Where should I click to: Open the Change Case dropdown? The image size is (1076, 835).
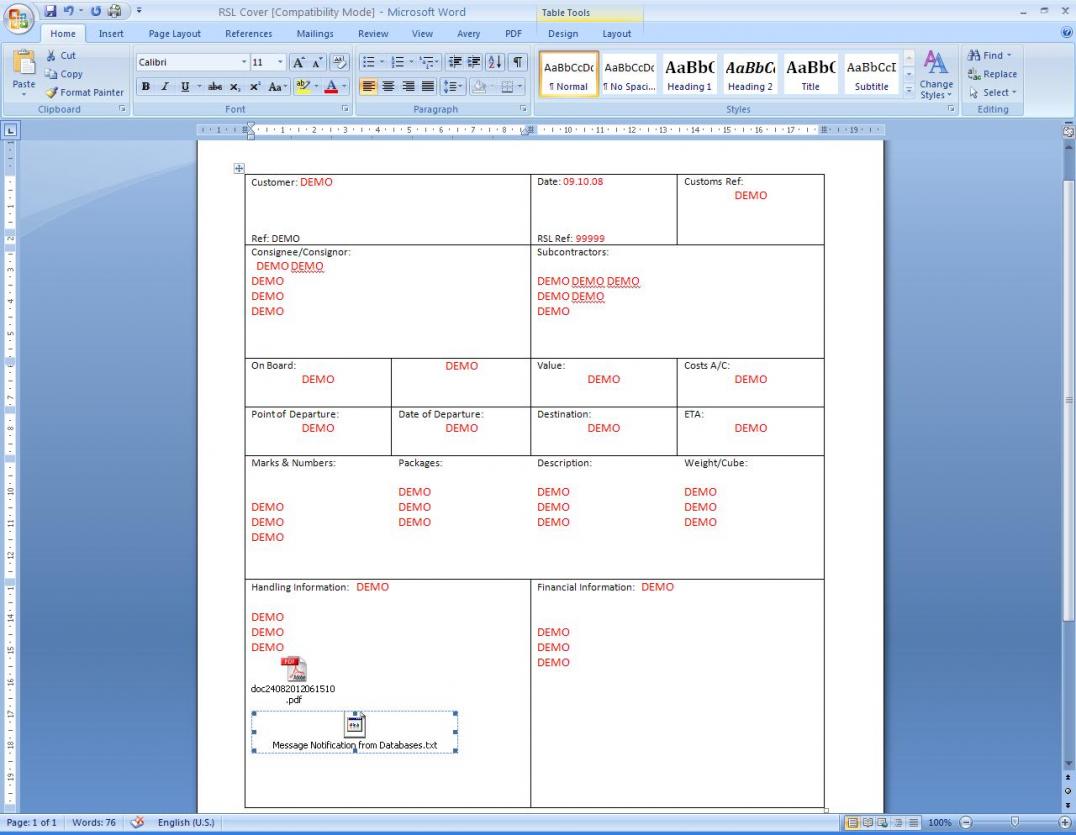pyautogui.click(x=278, y=86)
